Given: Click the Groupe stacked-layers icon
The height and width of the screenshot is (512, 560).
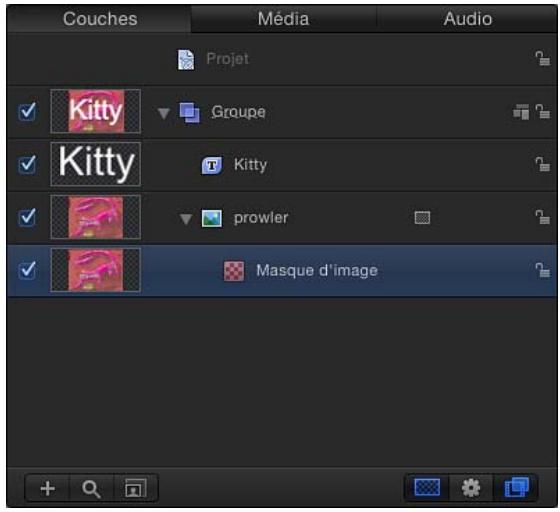Looking at the screenshot, I should 189,113.
